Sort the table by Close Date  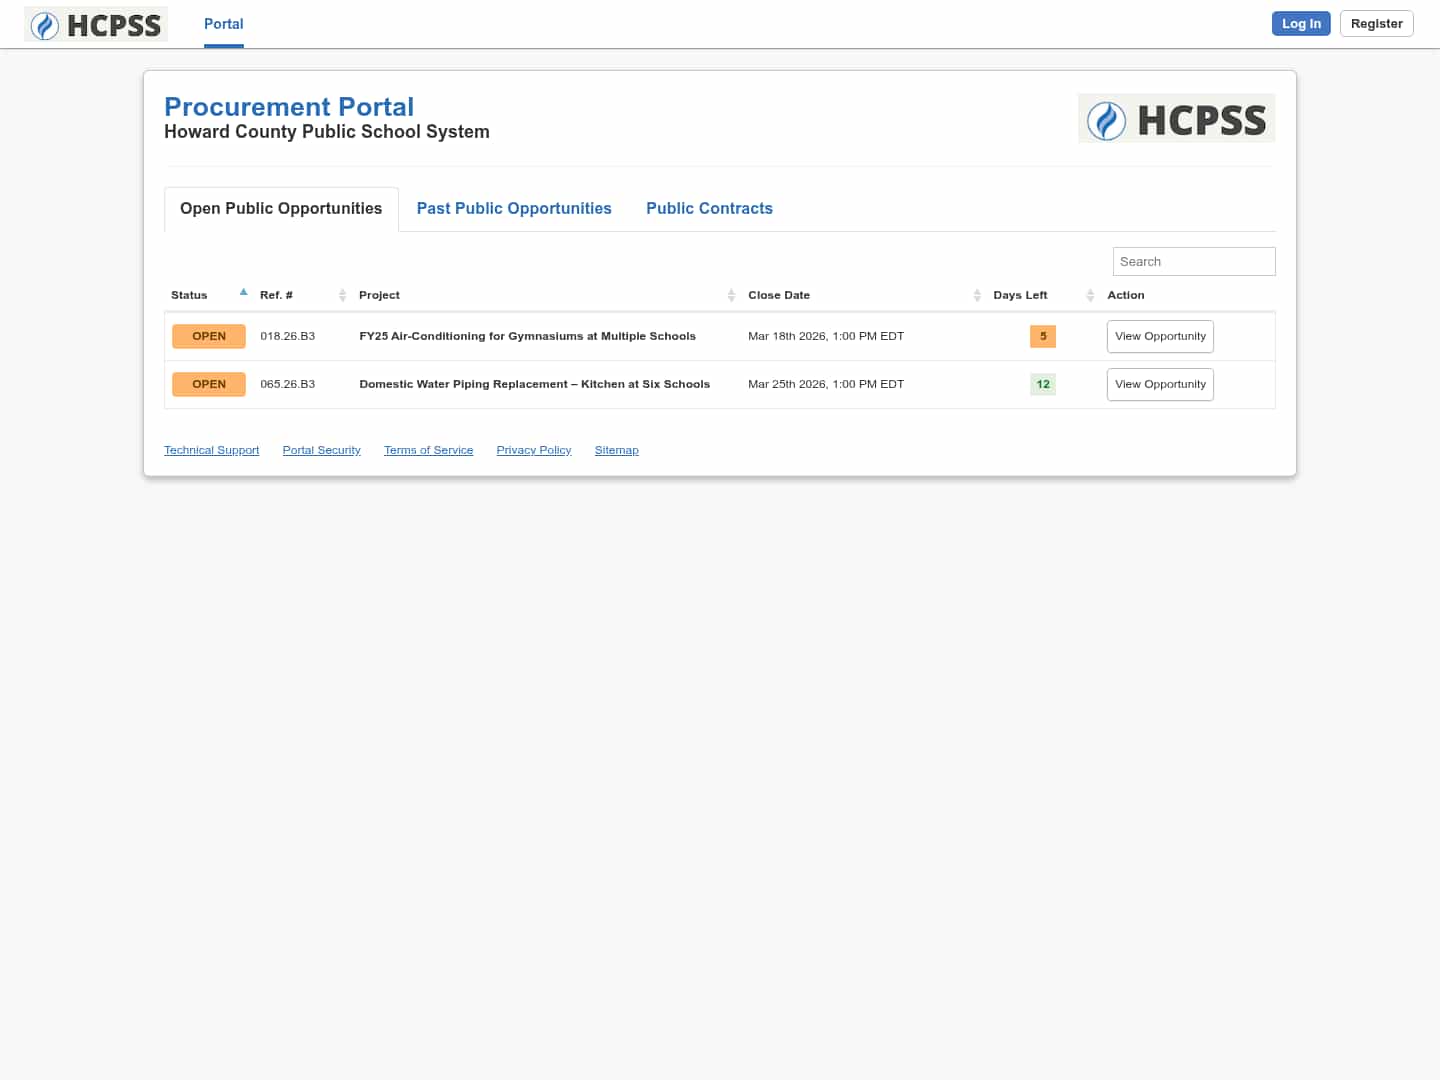977,295
